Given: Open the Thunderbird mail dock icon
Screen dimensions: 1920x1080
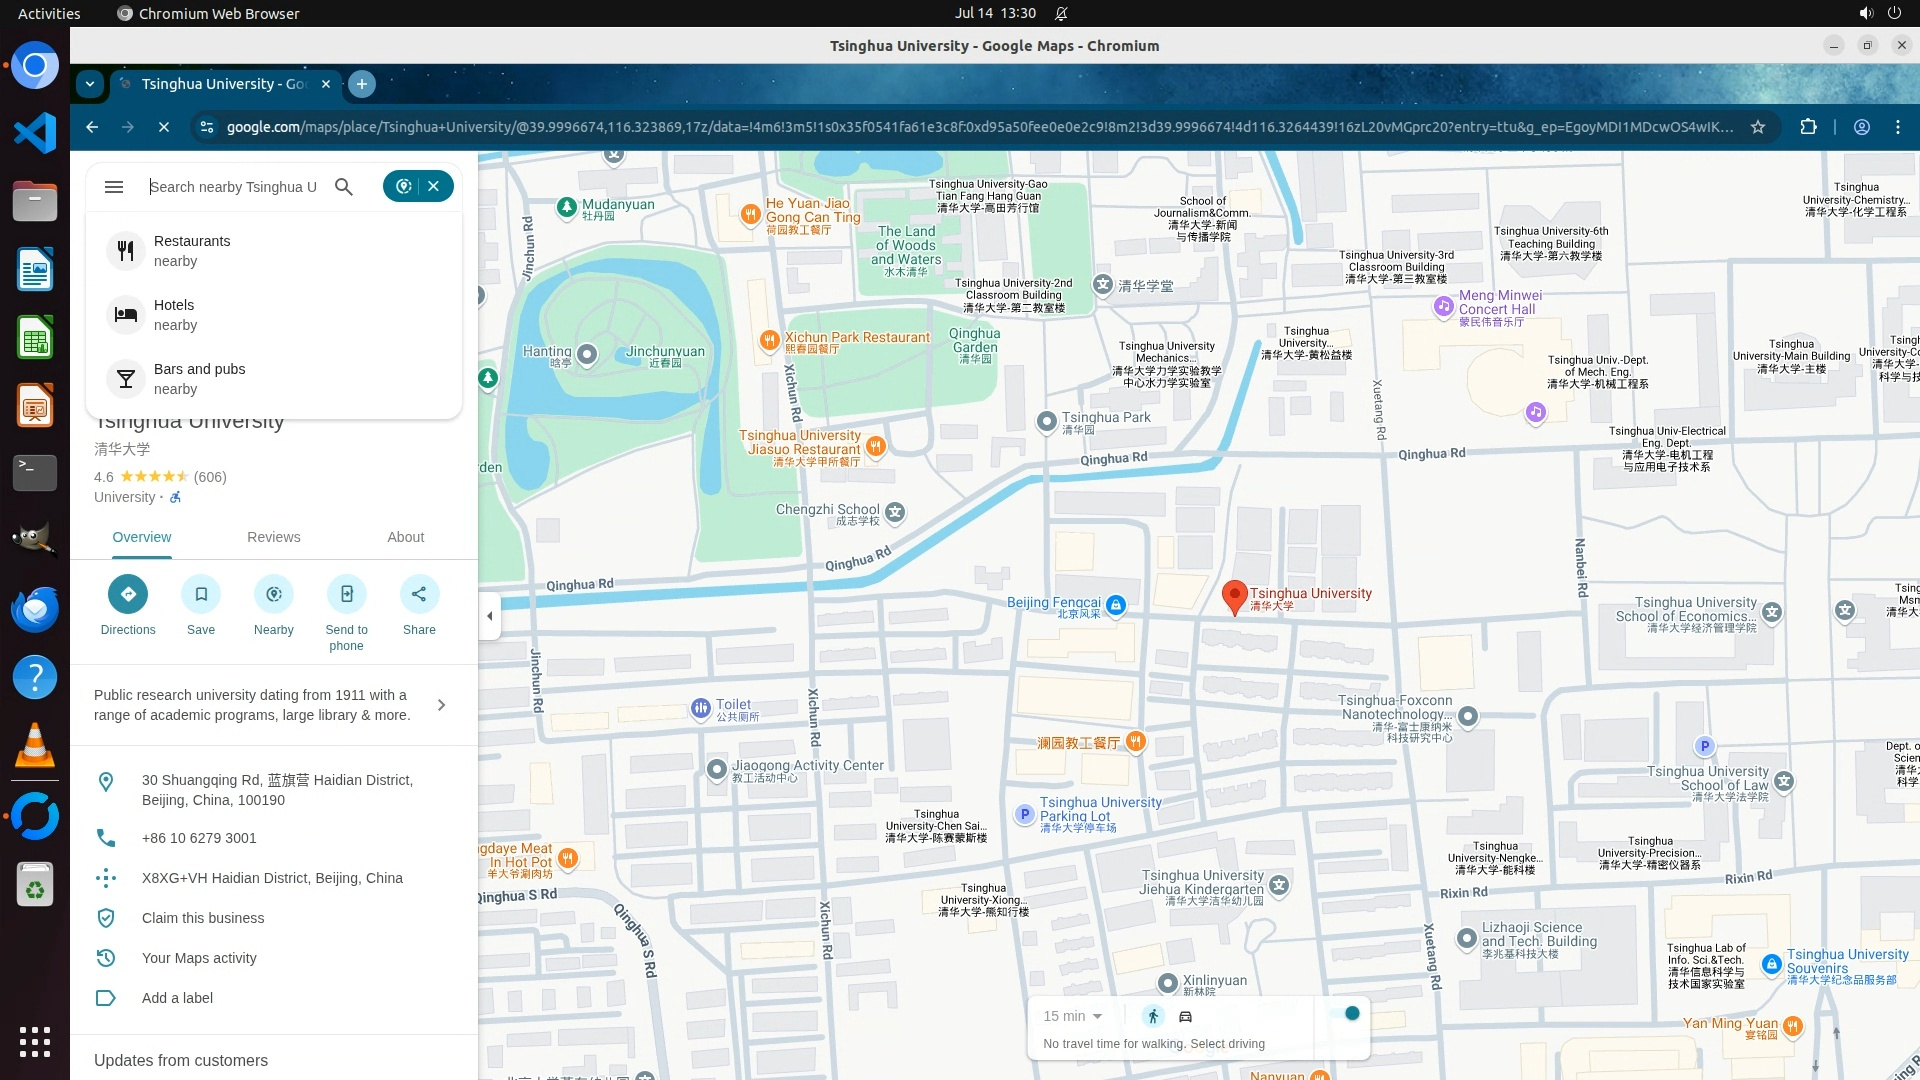Looking at the screenshot, I should 35,608.
